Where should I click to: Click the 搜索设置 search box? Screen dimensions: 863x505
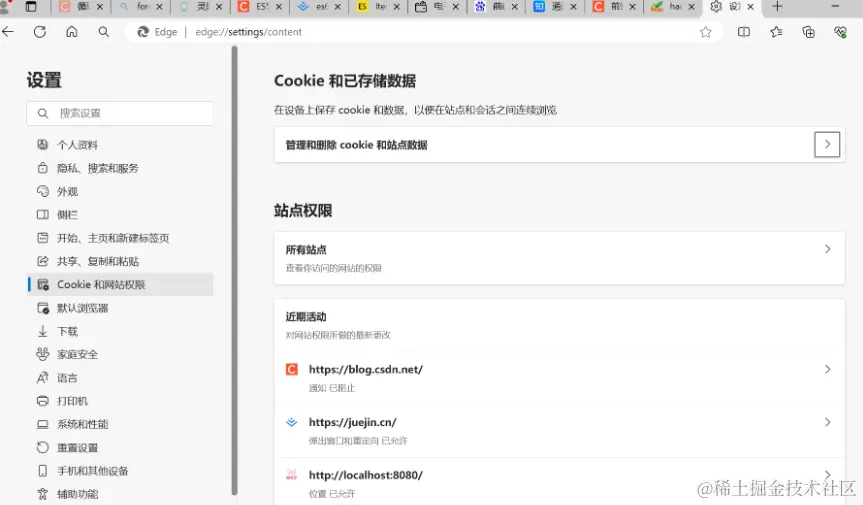click(119, 113)
